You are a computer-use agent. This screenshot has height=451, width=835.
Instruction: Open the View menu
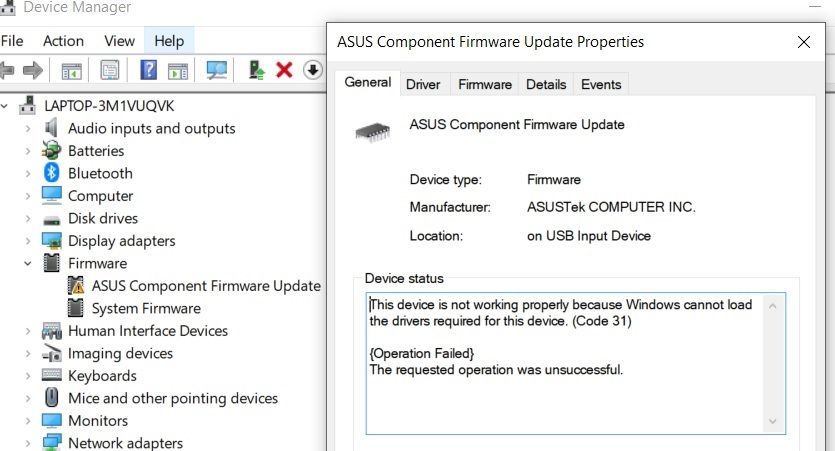(119, 41)
